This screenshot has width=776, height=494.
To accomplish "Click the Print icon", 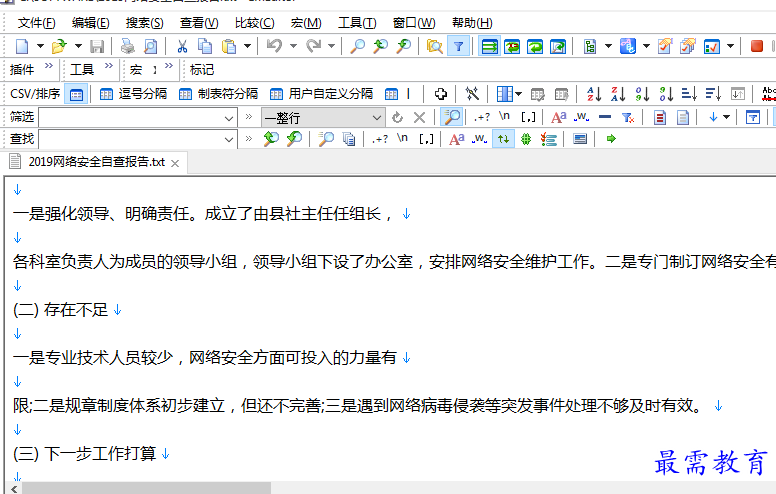I will coord(128,47).
